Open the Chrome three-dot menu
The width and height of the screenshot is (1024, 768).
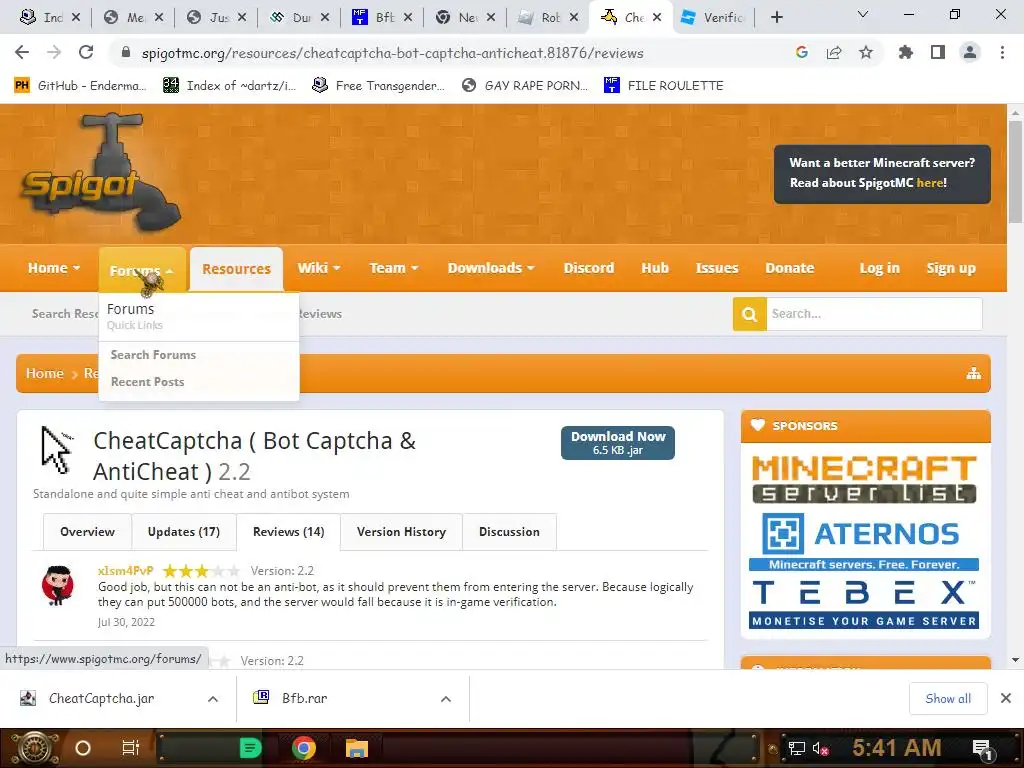click(1002, 52)
